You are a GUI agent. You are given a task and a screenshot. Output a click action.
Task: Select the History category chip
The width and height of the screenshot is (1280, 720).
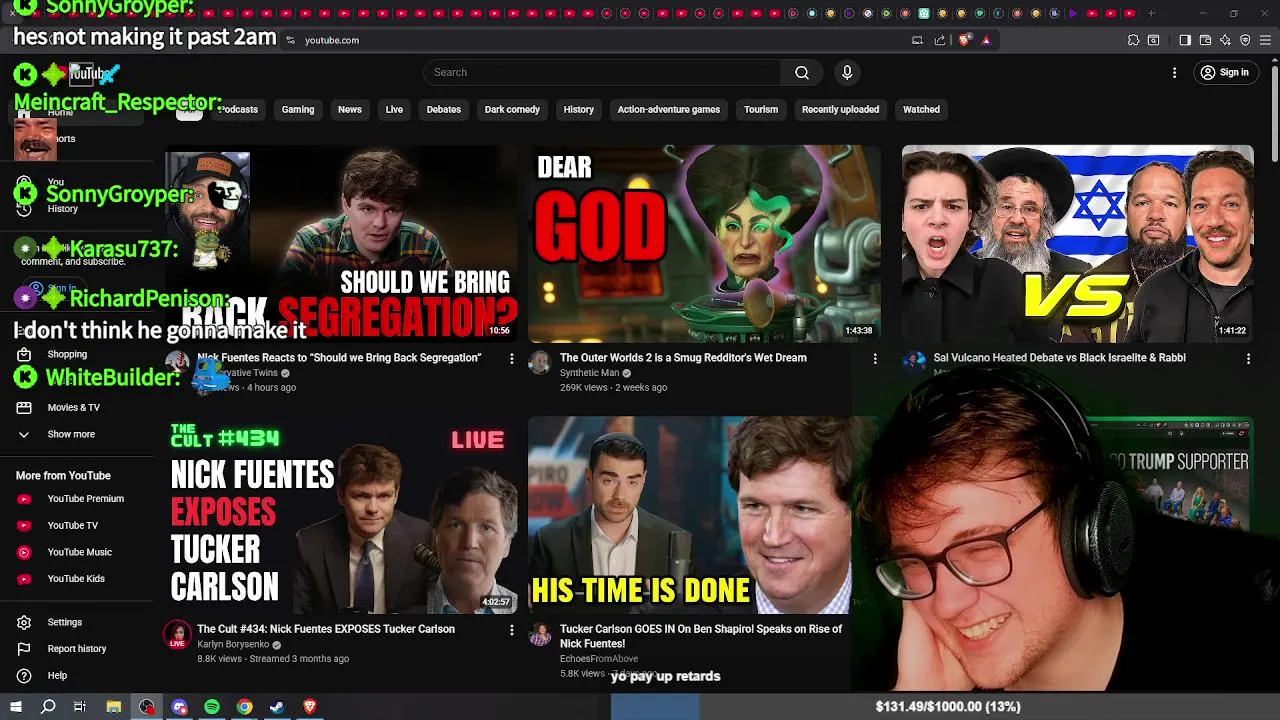pos(579,109)
